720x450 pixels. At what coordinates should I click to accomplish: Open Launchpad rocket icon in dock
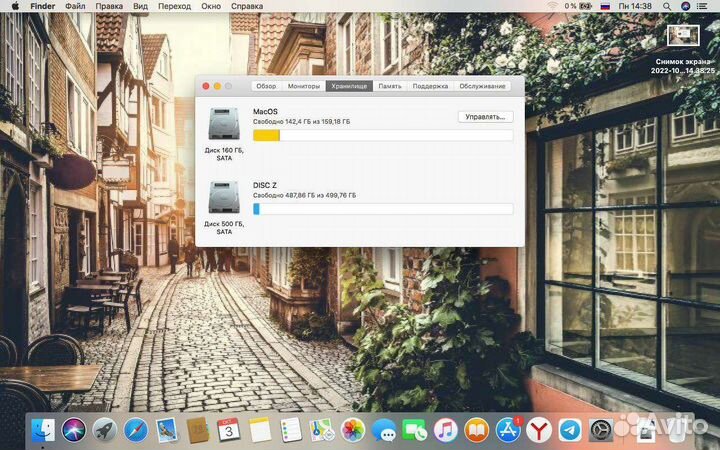coord(105,430)
